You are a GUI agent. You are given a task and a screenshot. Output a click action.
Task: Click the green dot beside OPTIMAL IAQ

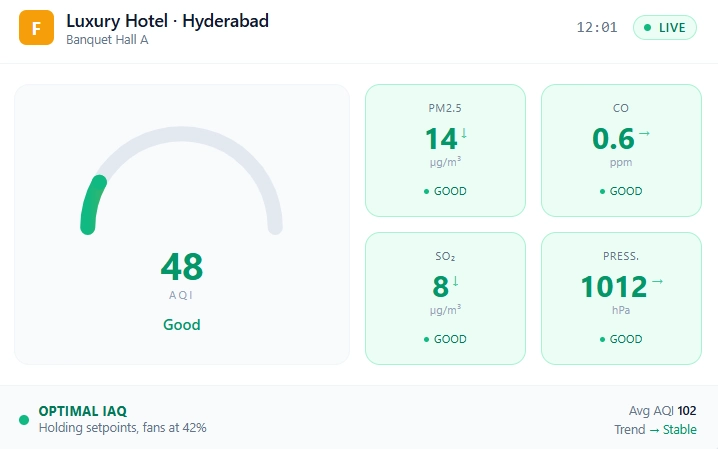[x=24, y=420]
